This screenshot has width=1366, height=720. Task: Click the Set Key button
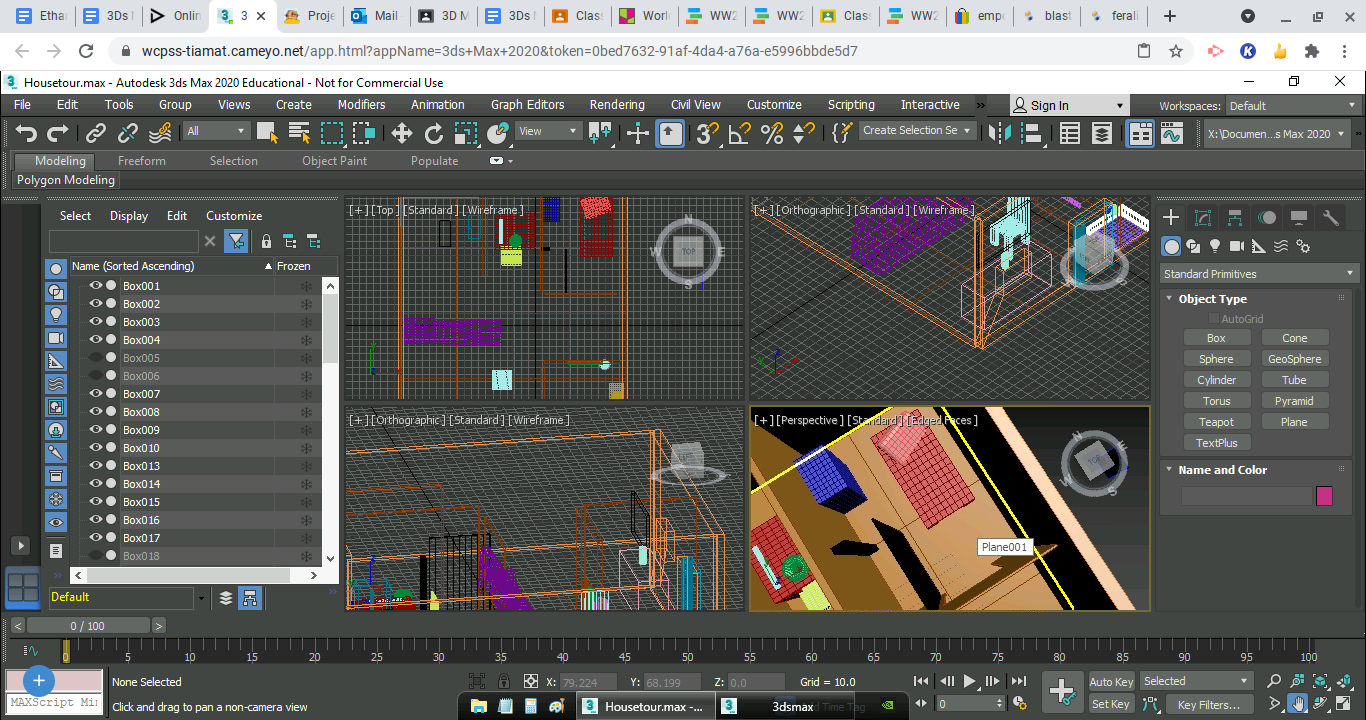(1110, 704)
